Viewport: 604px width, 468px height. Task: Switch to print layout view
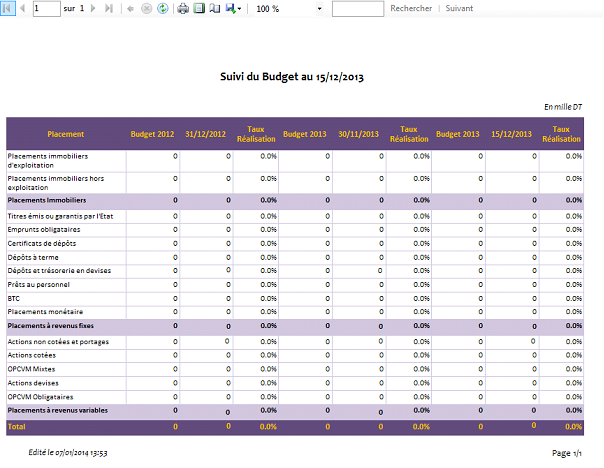pos(199,8)
